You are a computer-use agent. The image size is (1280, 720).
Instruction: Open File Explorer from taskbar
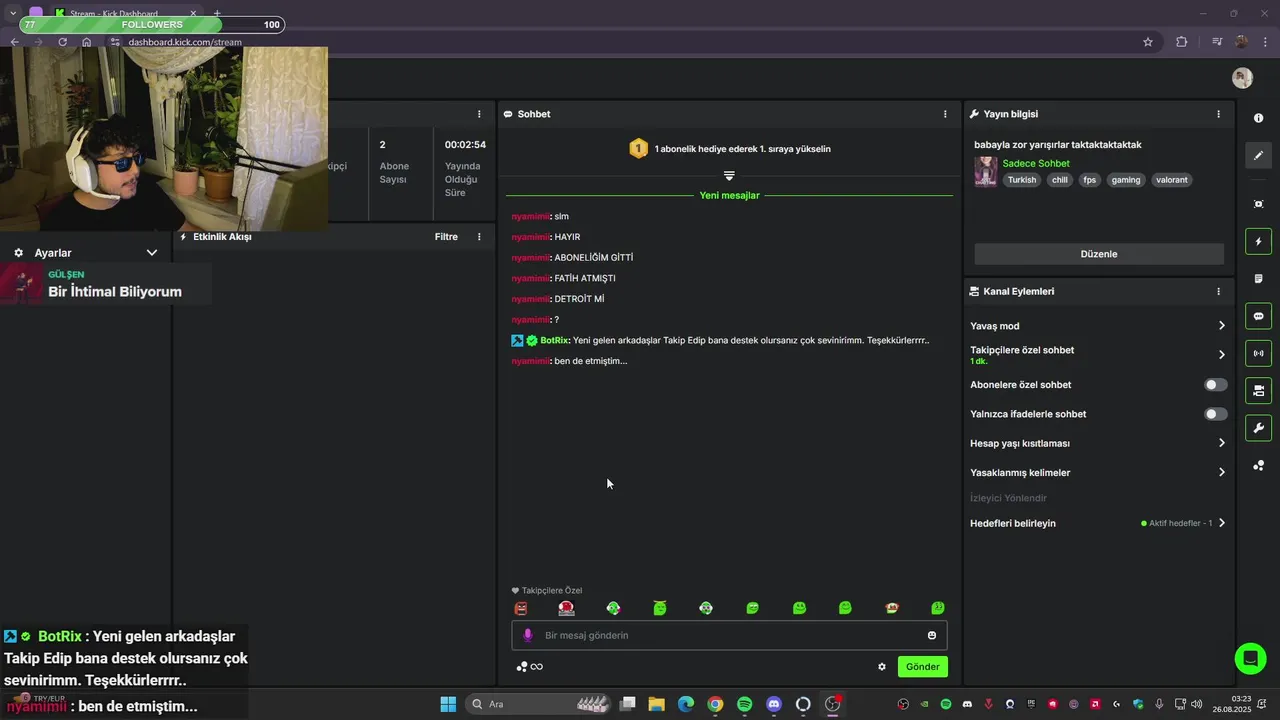(x=657, y=704)
